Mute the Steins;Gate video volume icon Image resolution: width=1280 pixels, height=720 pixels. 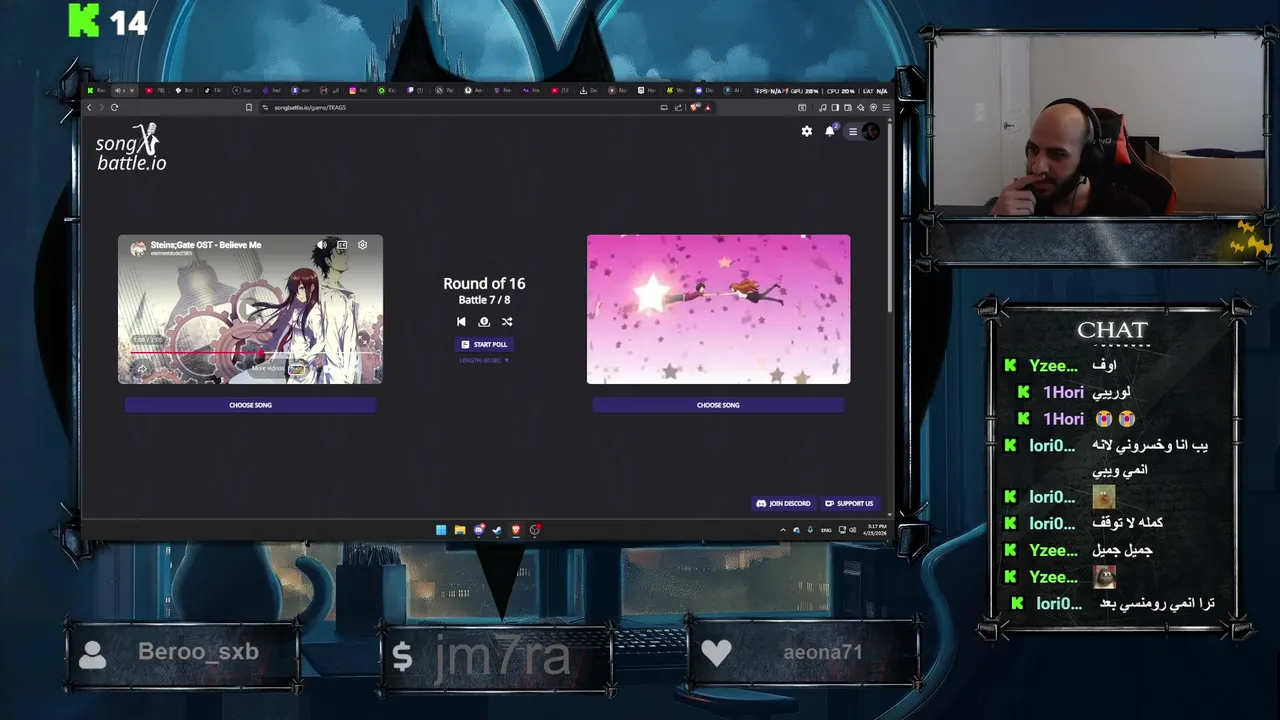322,245
